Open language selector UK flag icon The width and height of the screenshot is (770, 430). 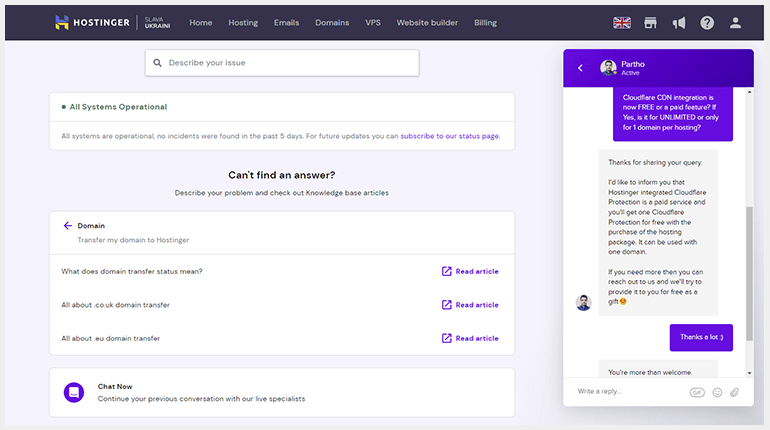click(x=622, y=23)
